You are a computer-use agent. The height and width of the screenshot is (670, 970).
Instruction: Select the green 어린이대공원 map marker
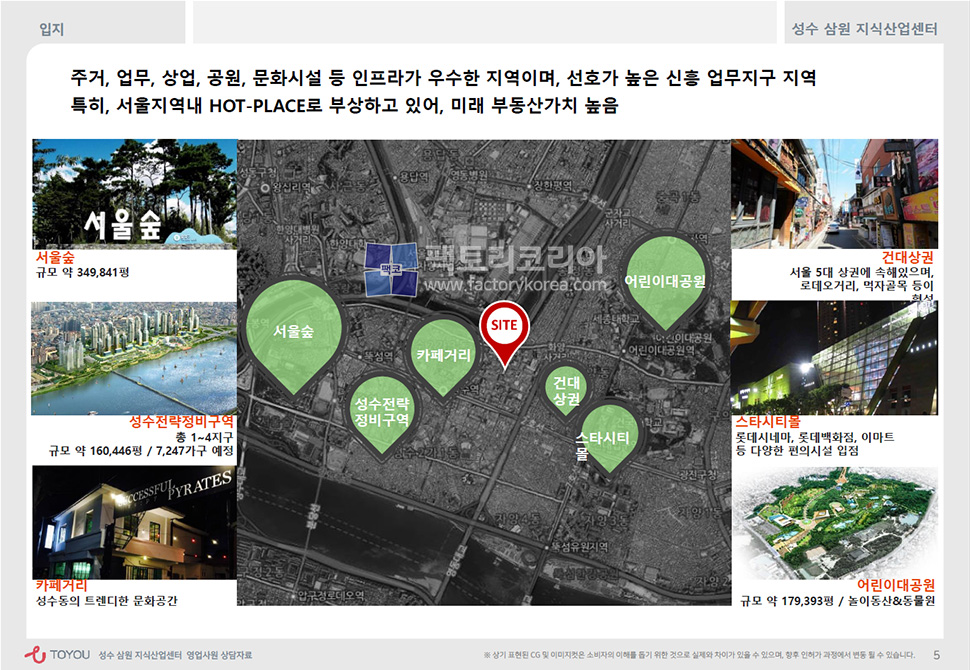pyautogui.click(x=665, y=283)
